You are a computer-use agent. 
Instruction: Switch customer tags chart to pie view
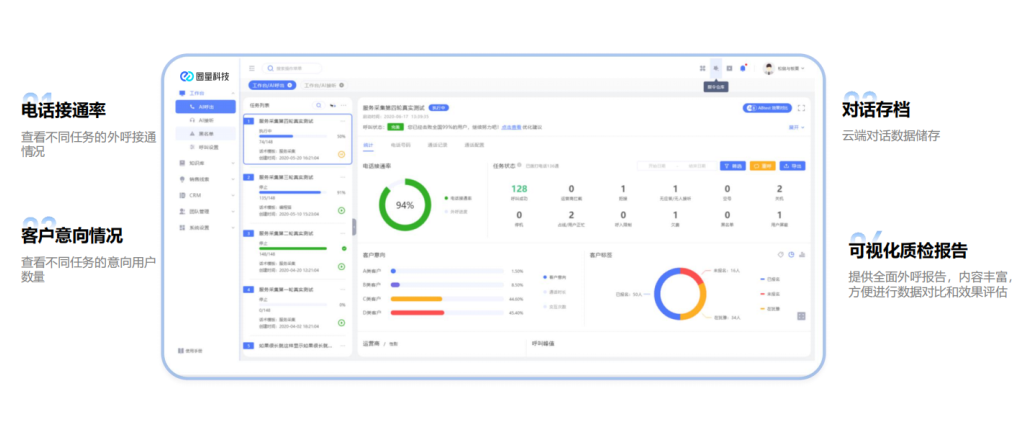tap(790, 254)
